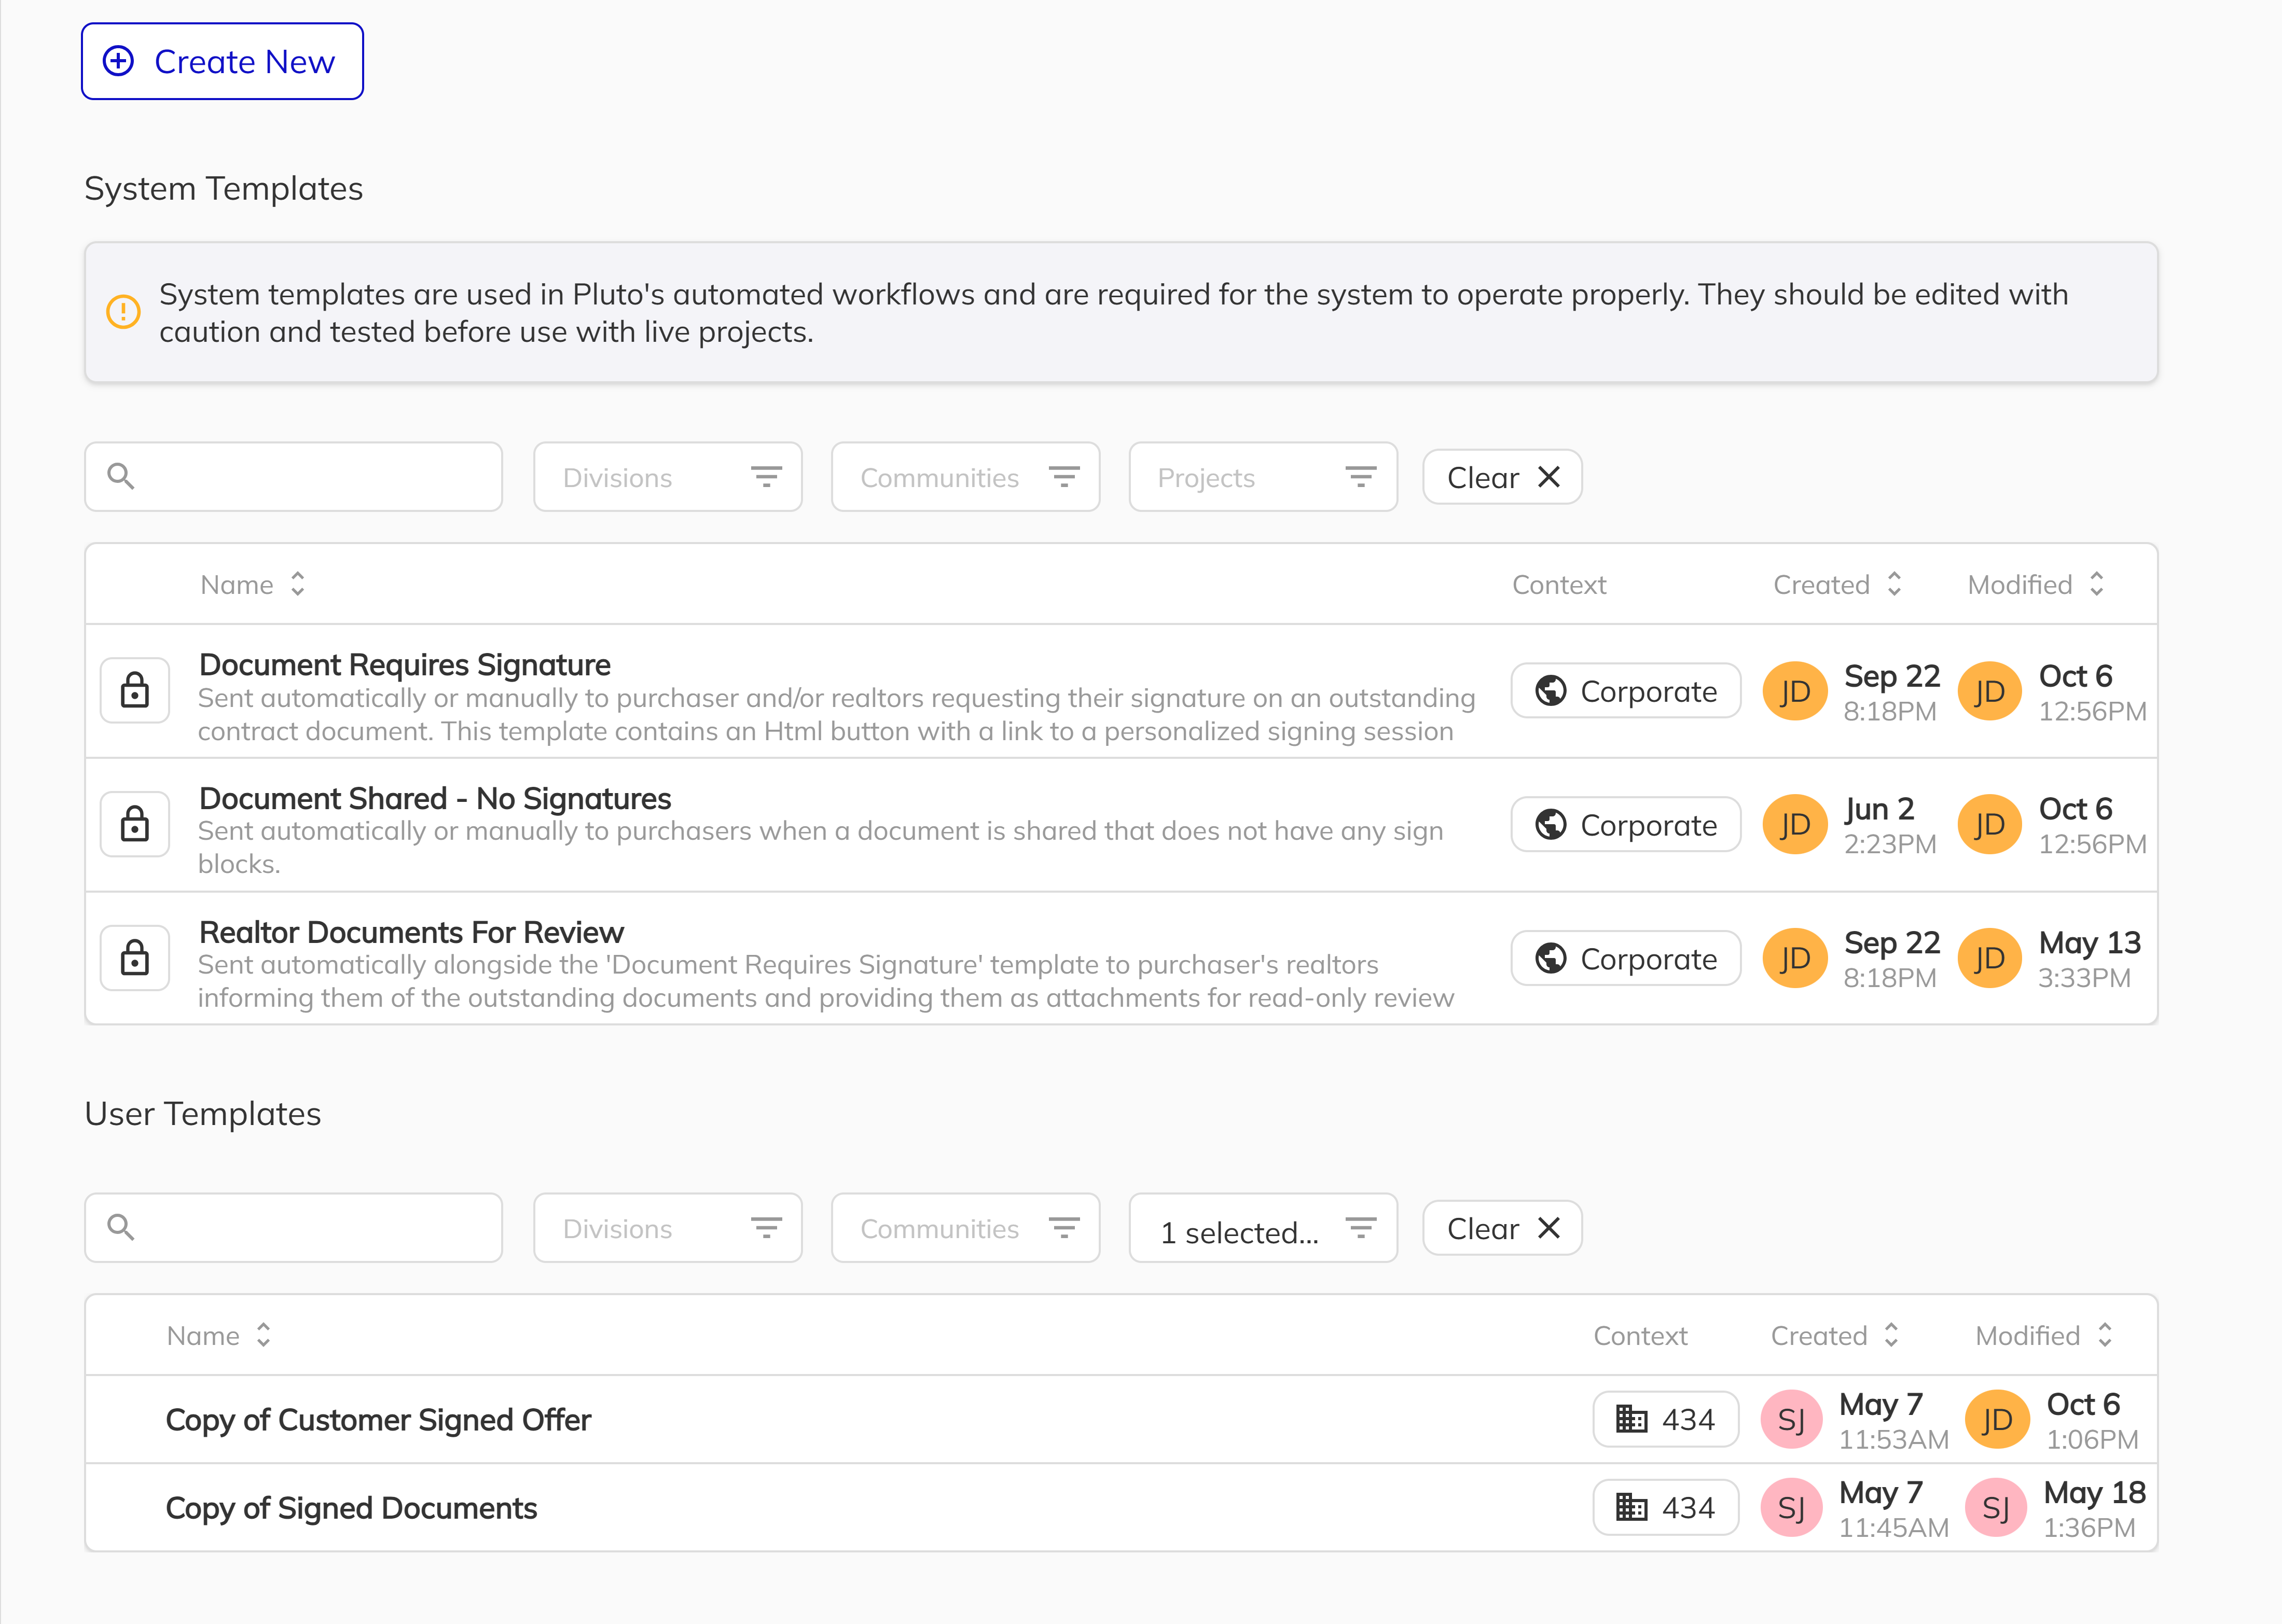
Task: Click the JD avatar next to the Sep 22 created date
Action: coord(1795,690)
